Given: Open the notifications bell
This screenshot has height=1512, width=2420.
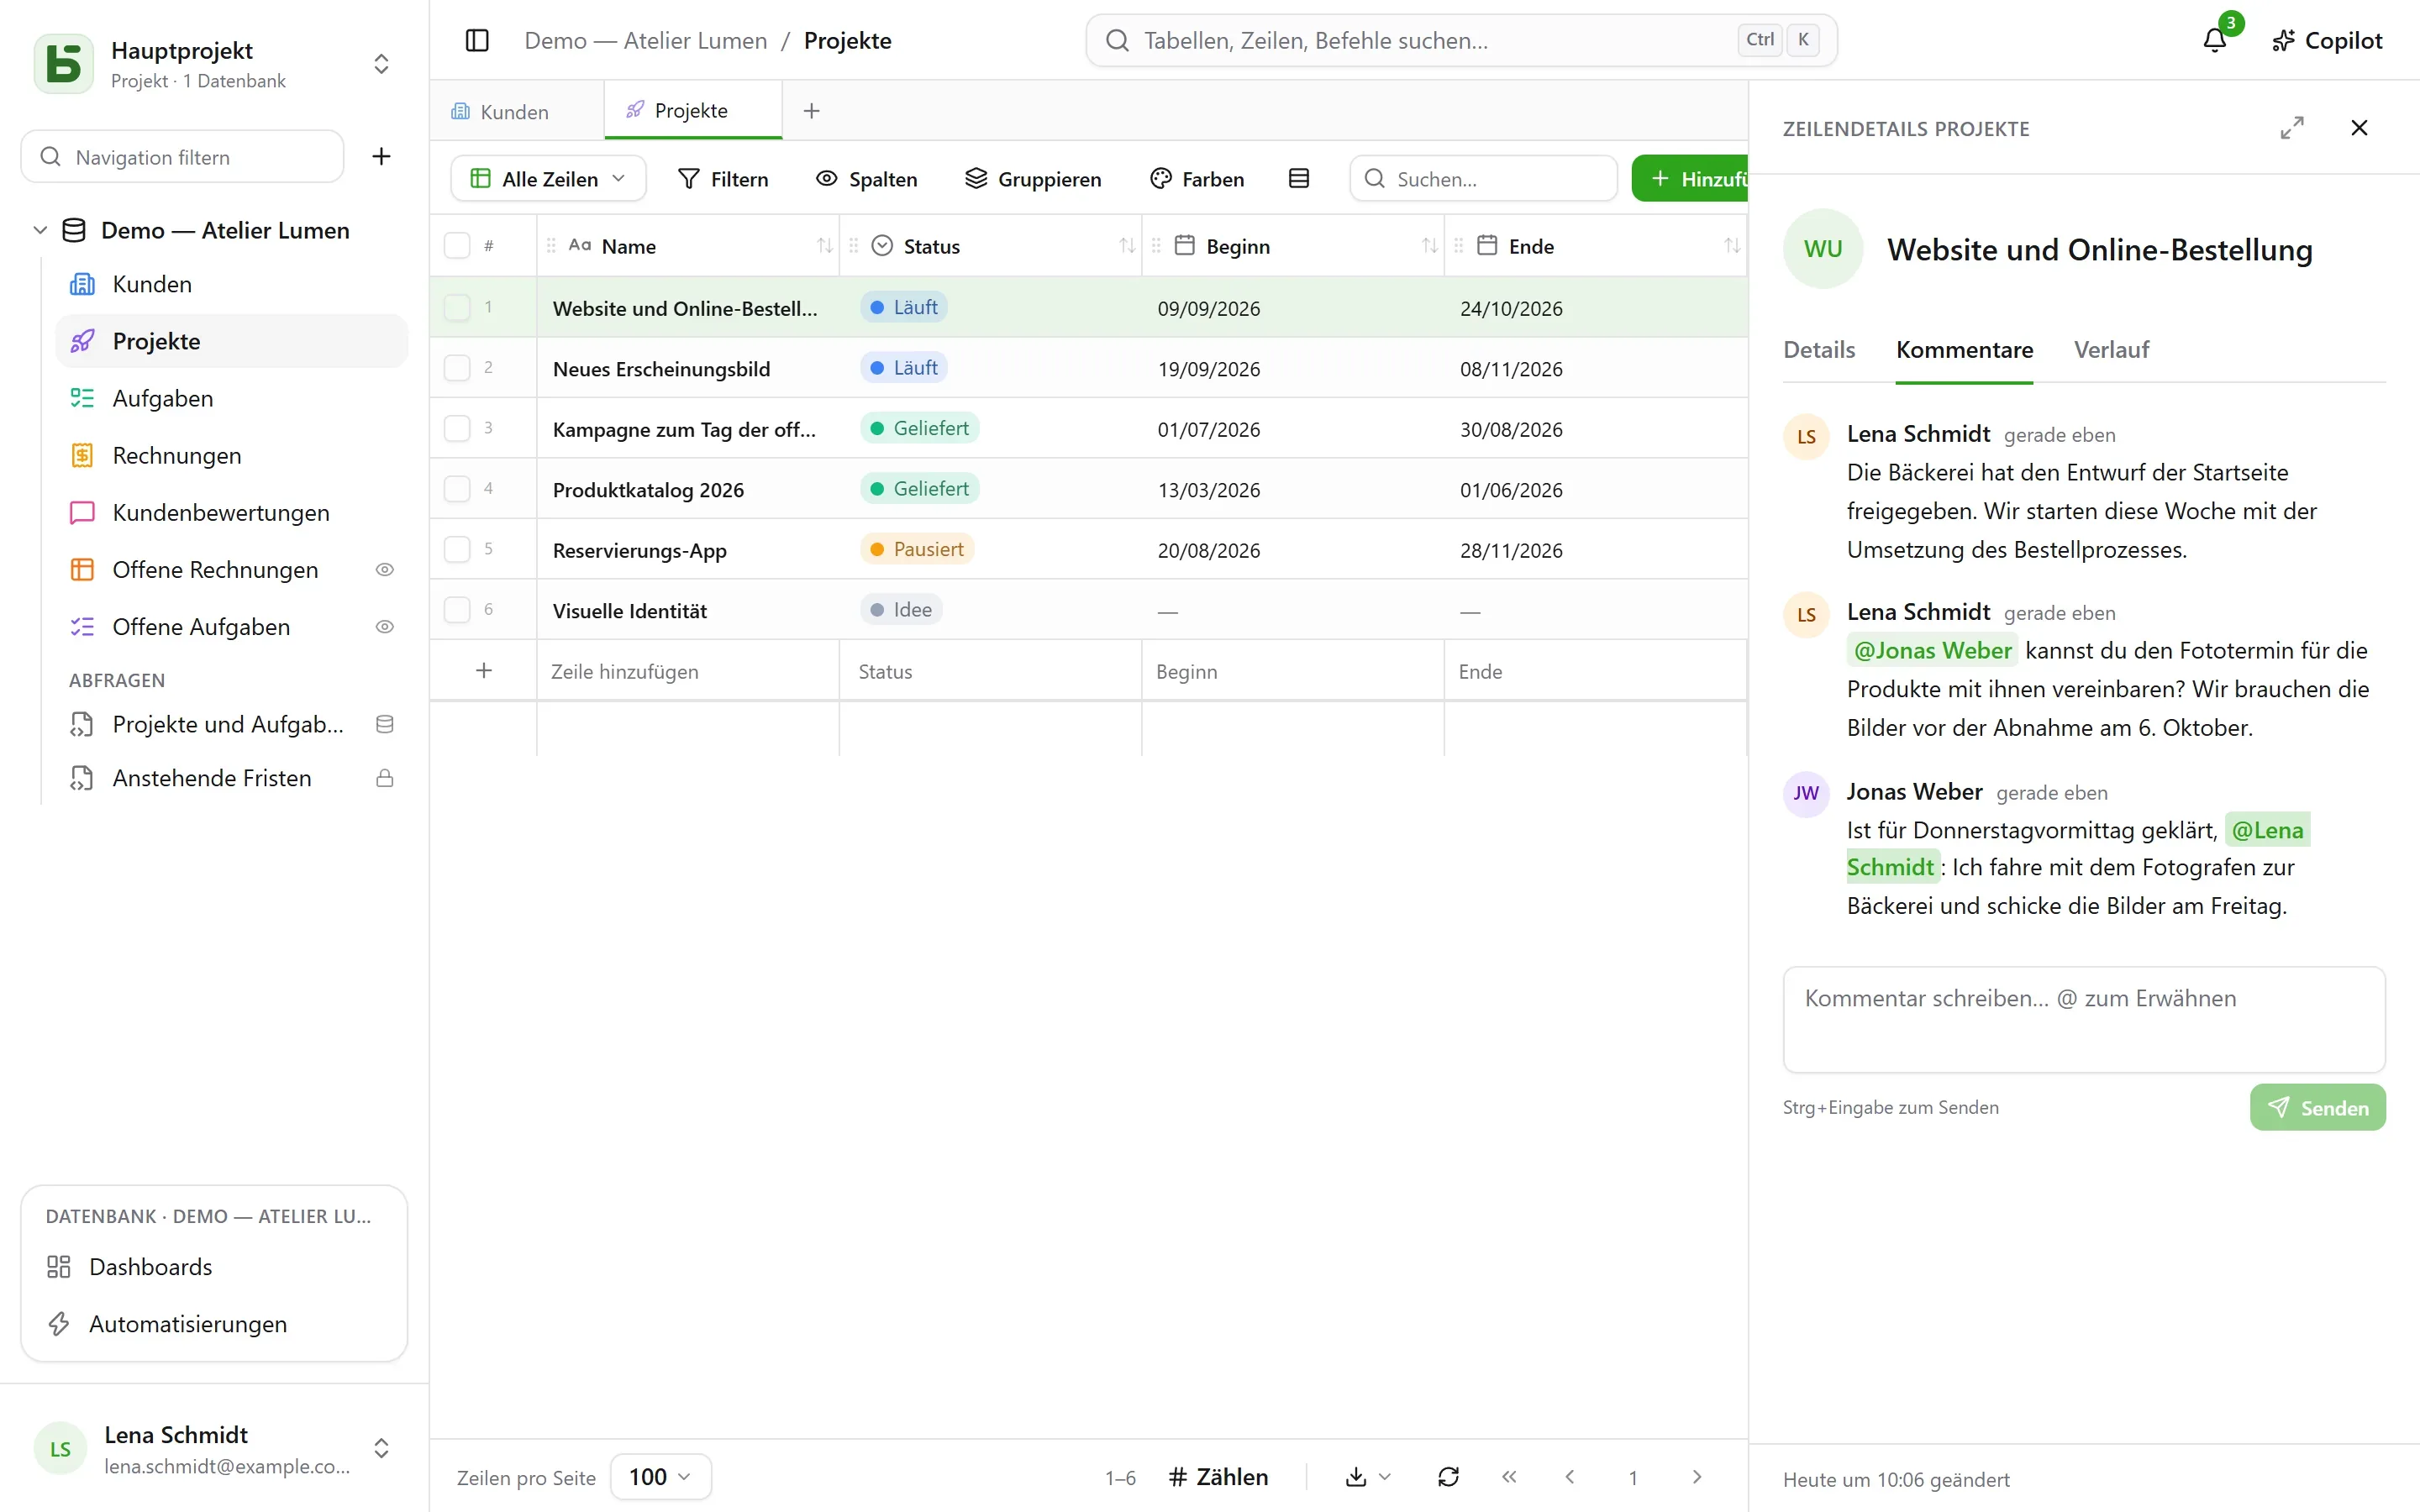Looking at the screenshot, I should (2215, 40).
